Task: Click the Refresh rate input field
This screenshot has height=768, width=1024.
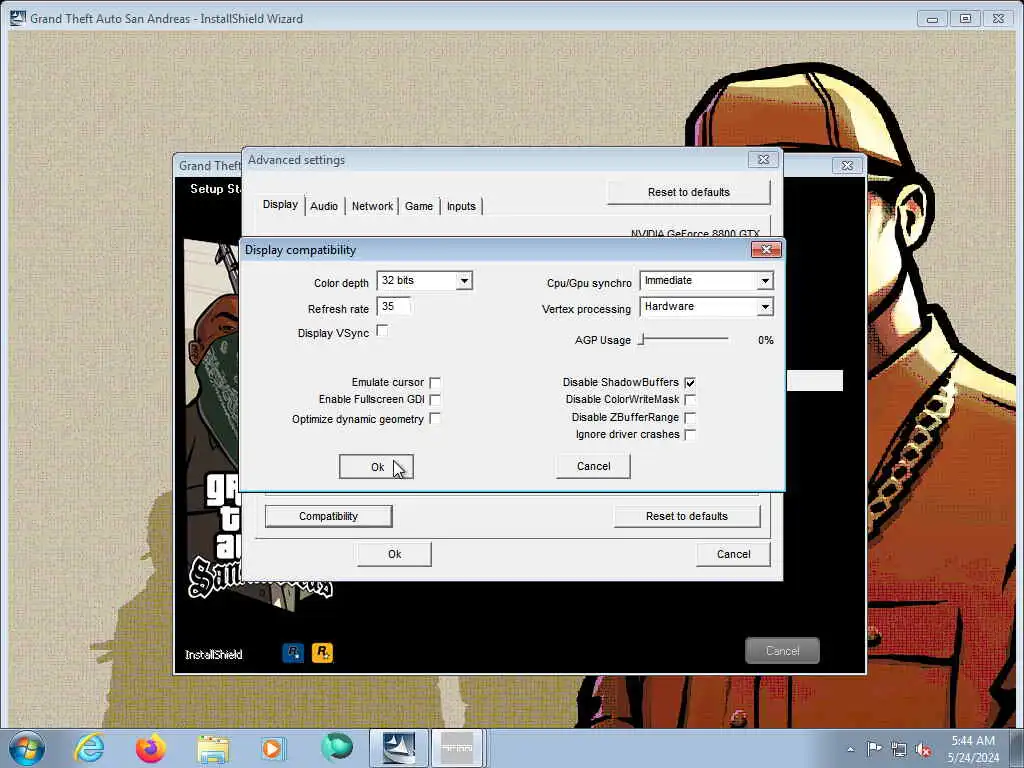Action: (x=394, y=306)
